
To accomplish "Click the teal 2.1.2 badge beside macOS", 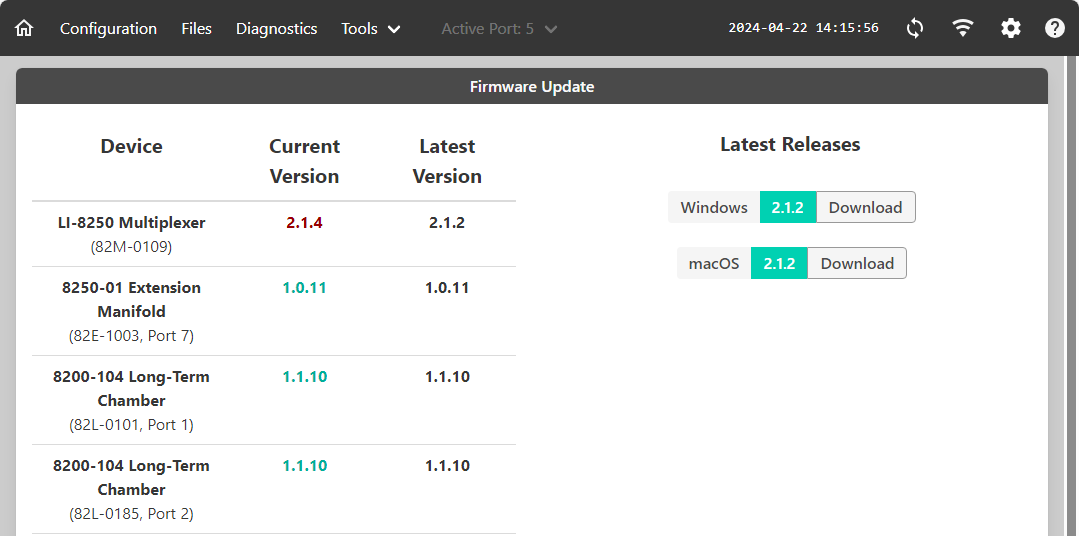I will pyautogui.click(x=779, y=264).
